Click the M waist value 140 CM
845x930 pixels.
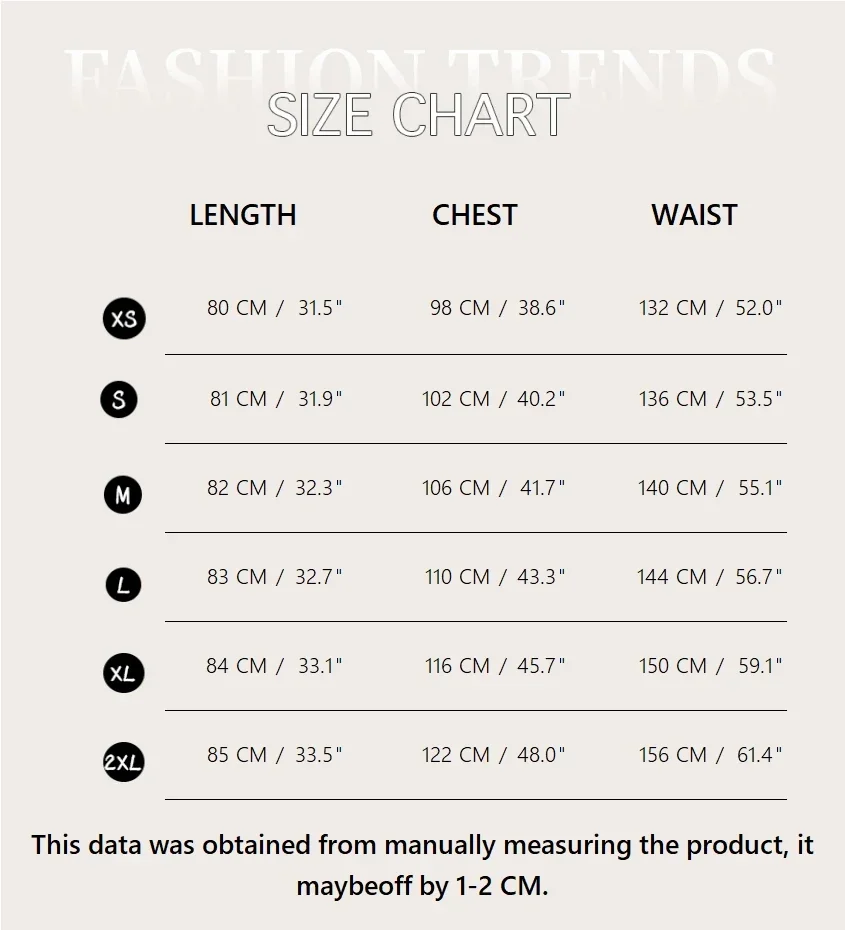(x=672, y=488)
